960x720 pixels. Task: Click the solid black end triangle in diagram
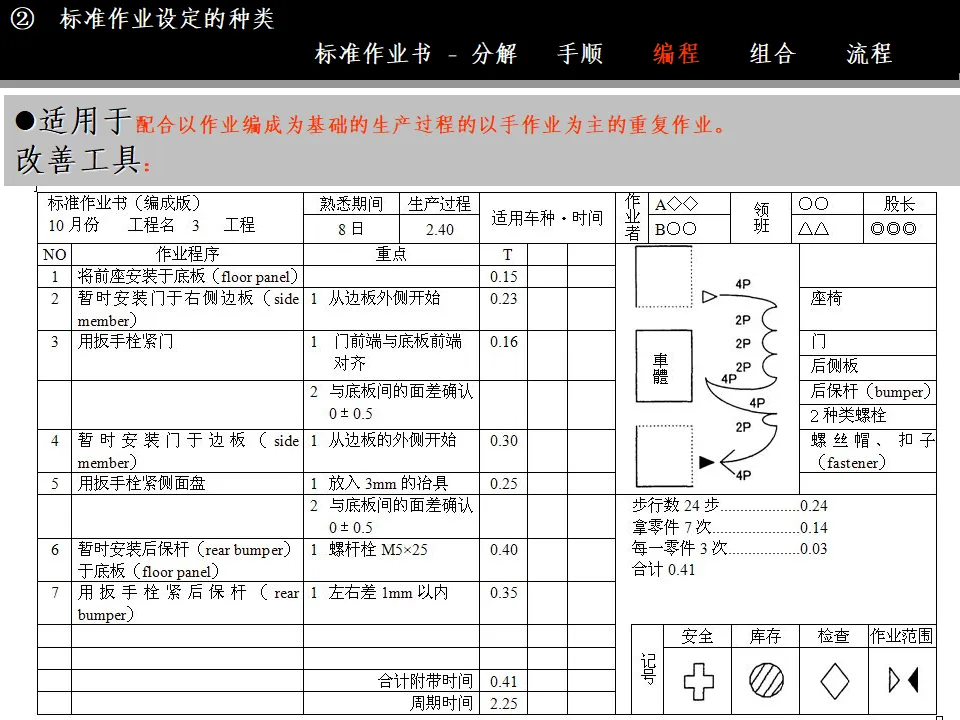click(707, 462)
